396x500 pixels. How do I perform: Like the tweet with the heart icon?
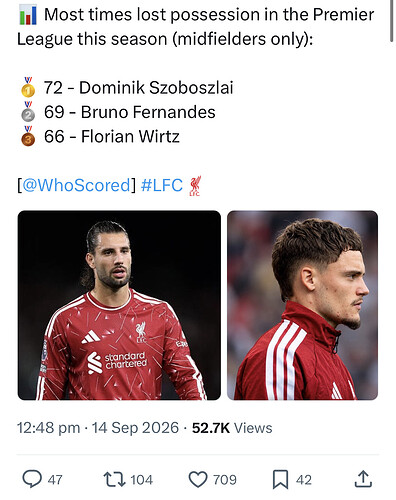(x=198, y=480)
